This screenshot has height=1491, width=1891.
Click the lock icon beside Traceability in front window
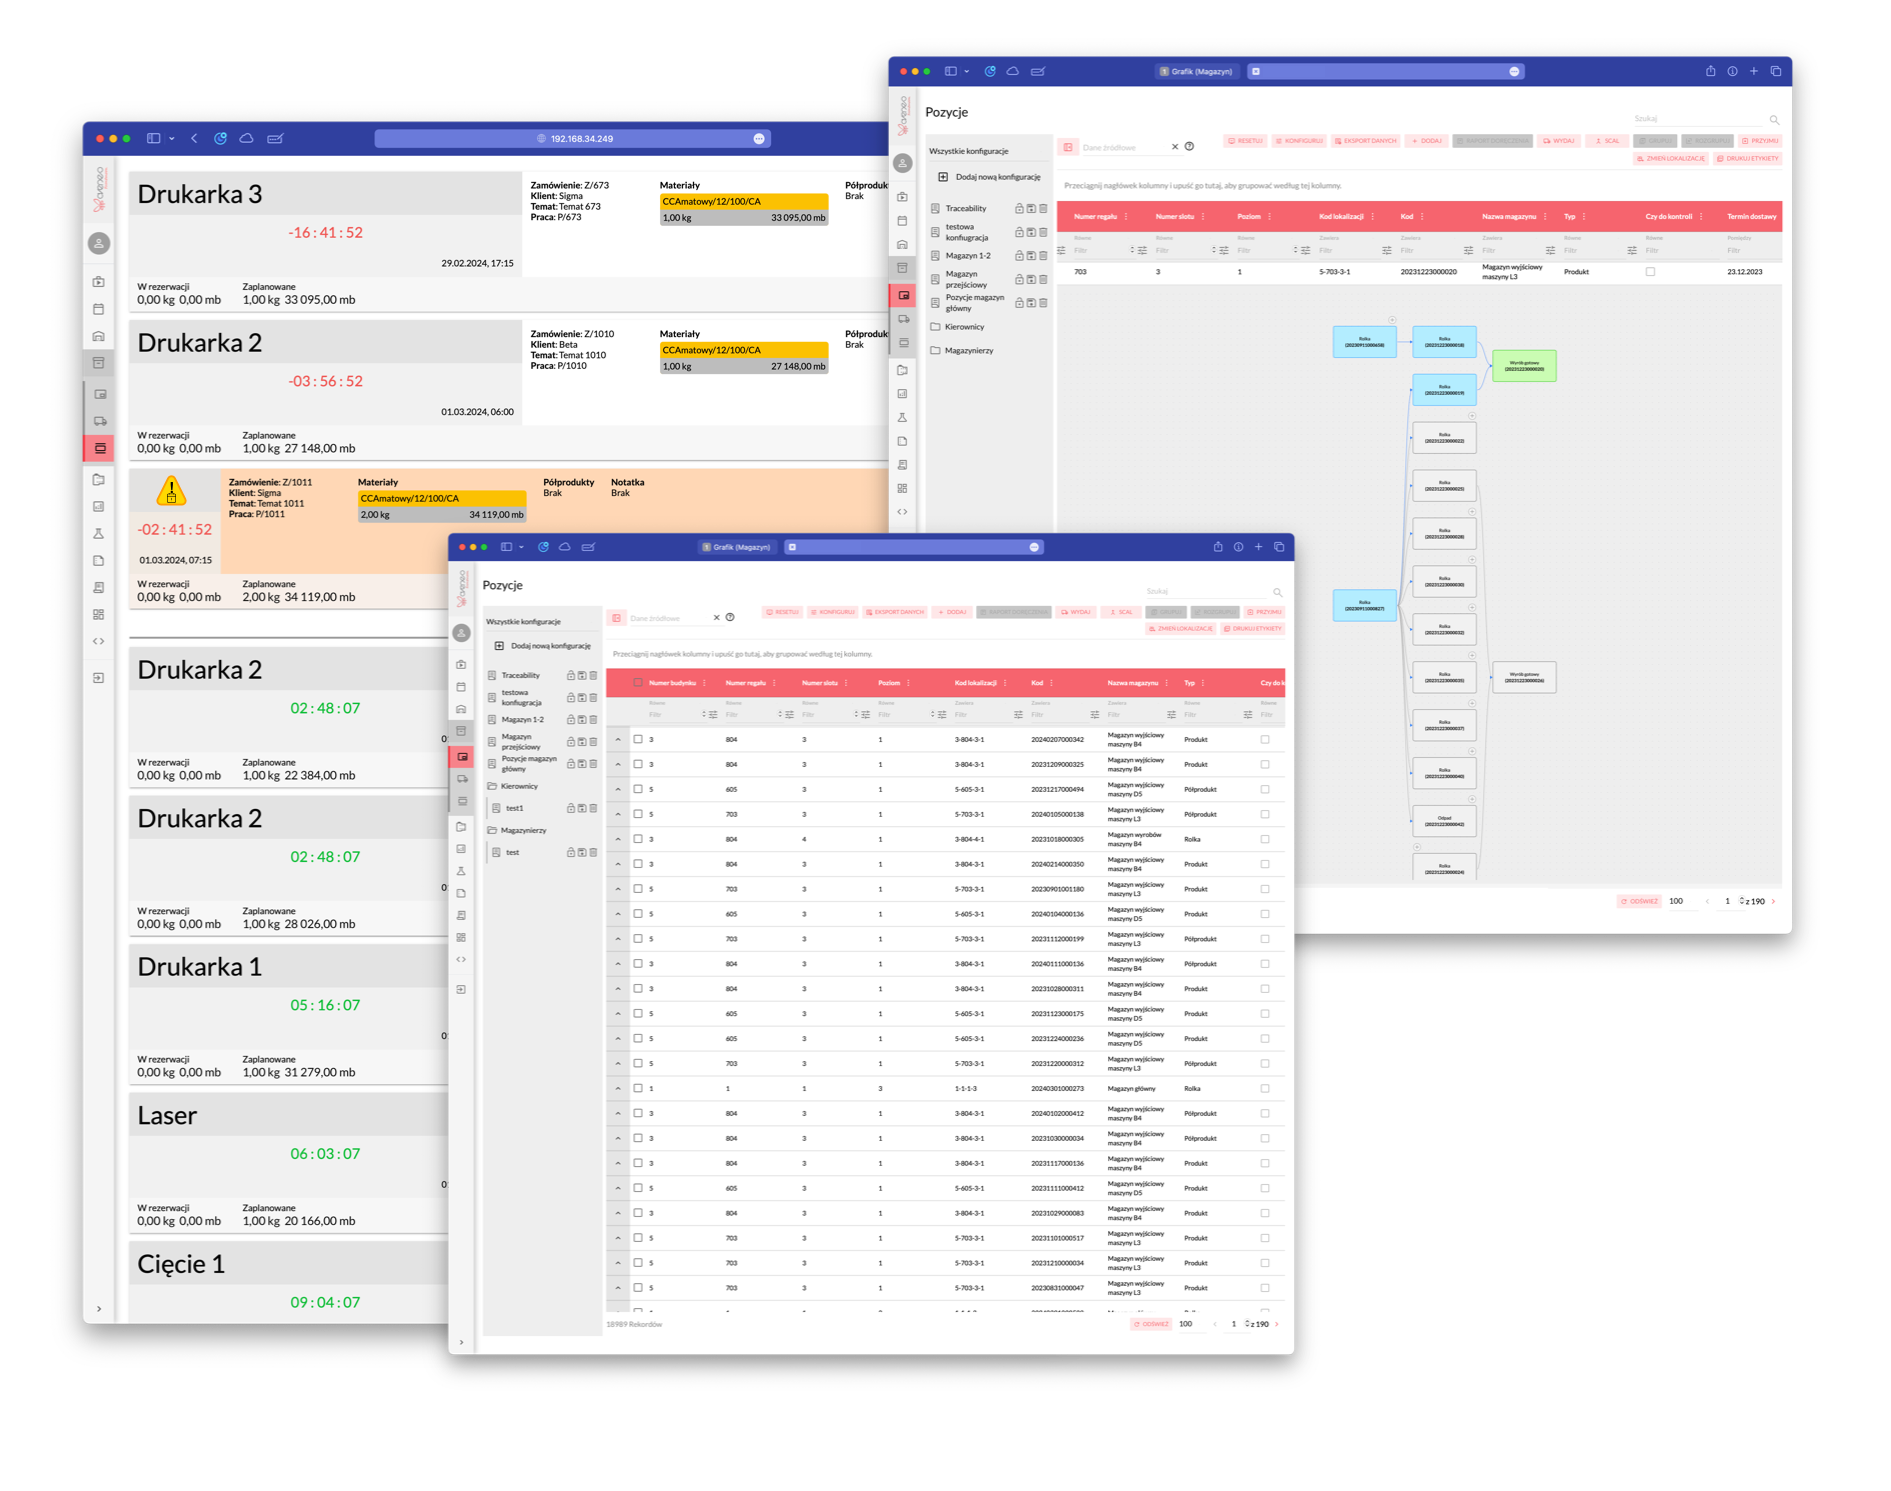click(570, 675)
